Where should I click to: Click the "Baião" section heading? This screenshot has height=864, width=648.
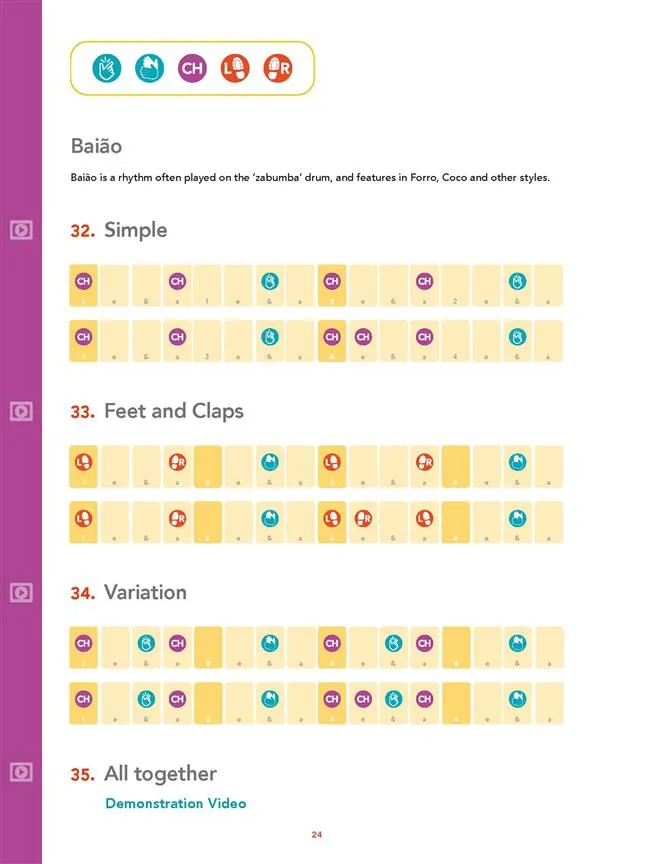tap(96, 146)
